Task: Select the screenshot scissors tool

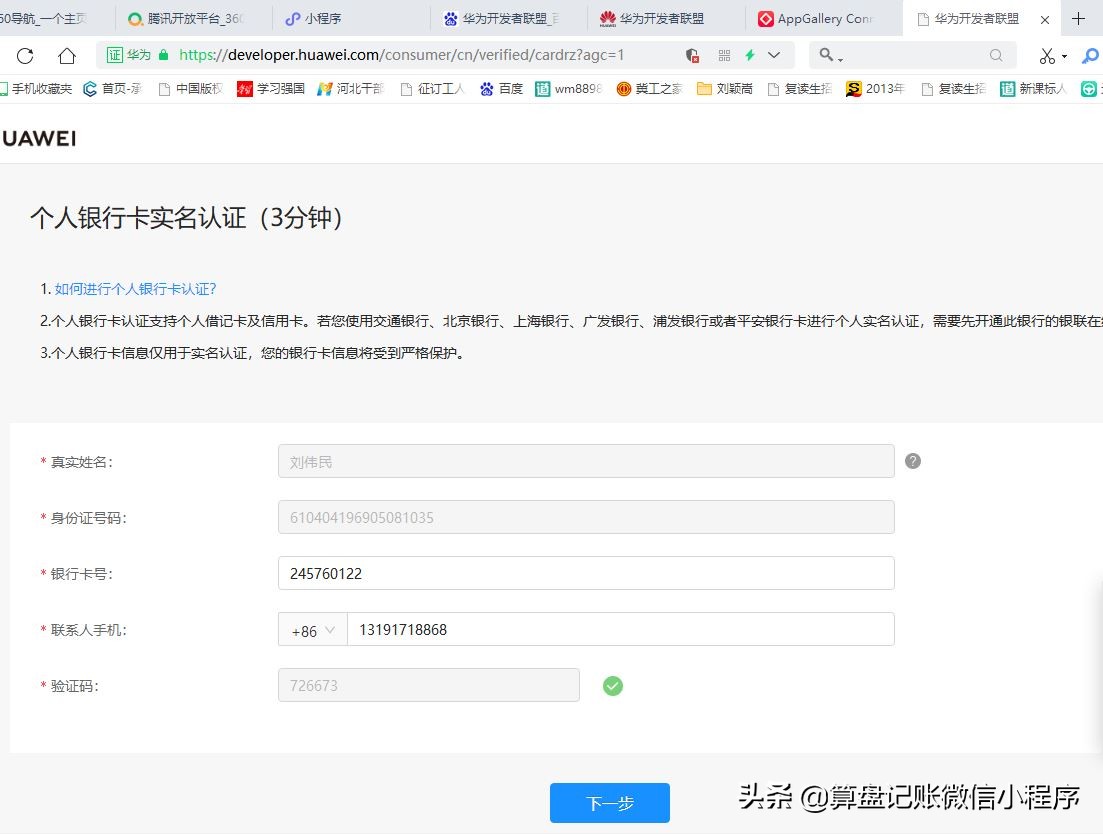Action: pyautogui.click(x=1046, y=56)
